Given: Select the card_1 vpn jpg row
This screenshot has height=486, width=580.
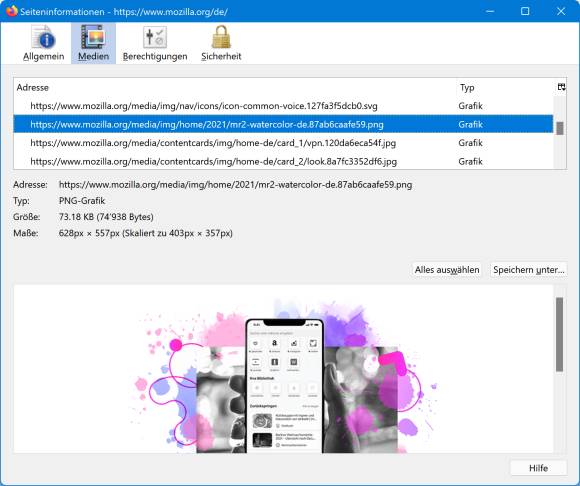Looking at the screenshot, I should tap(283, 143).
